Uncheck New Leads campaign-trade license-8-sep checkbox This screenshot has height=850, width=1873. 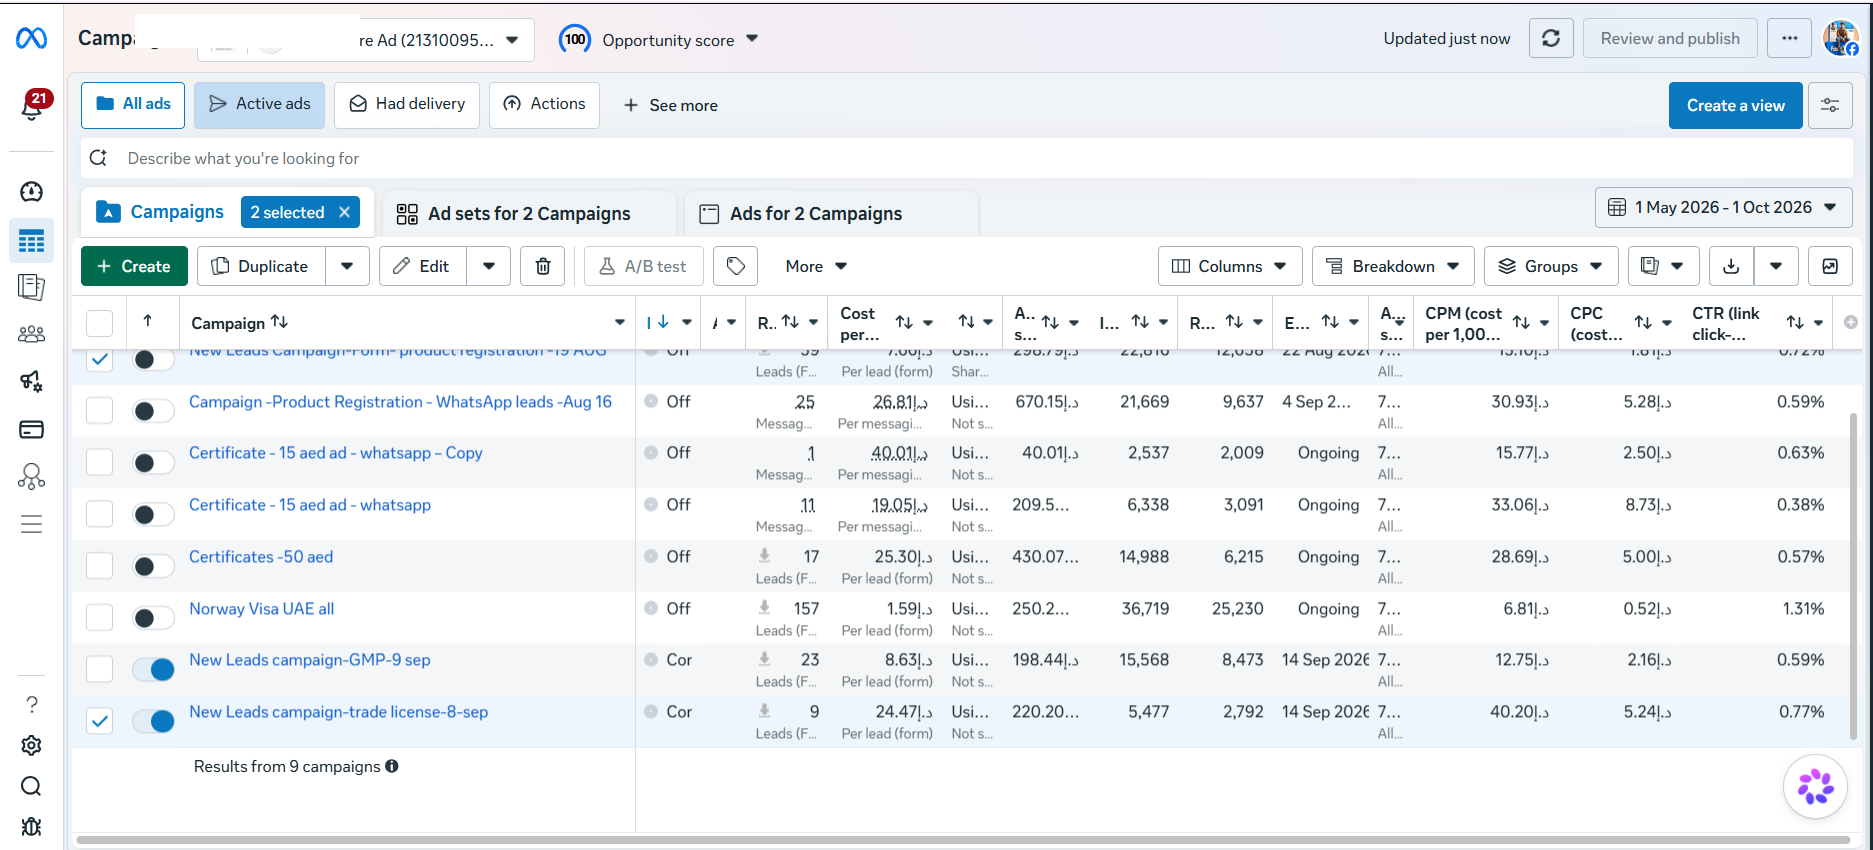click(x=99, y=720)
